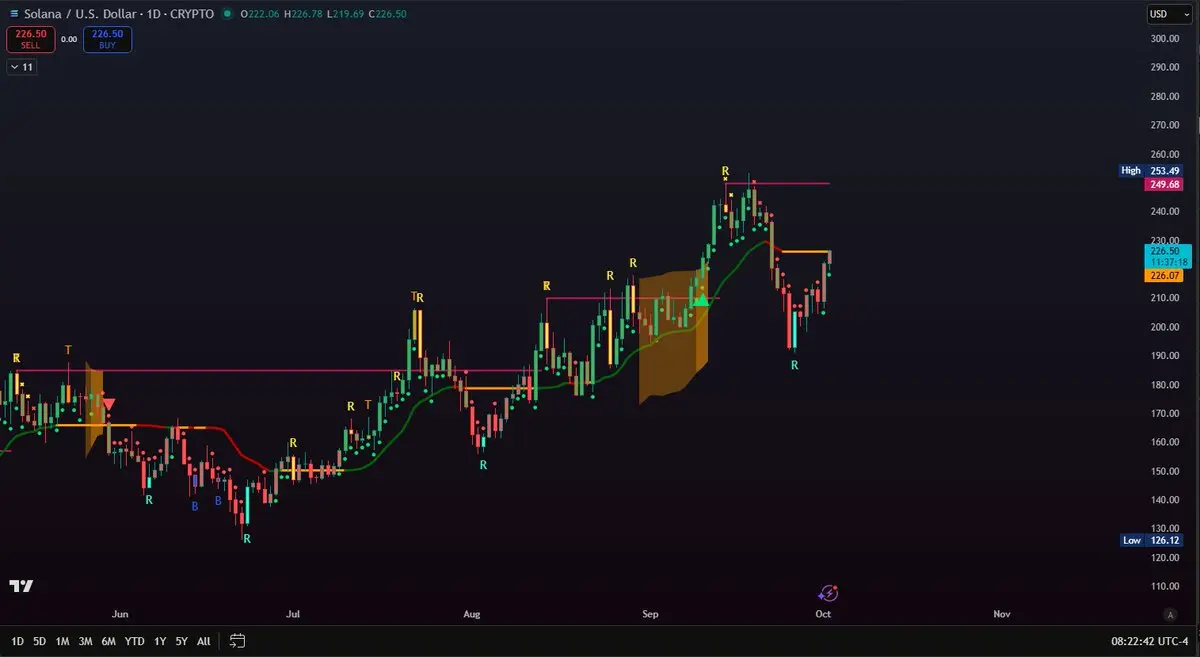Click the Sep label on time axis
1200x657 pixels.
pos(651,612)
